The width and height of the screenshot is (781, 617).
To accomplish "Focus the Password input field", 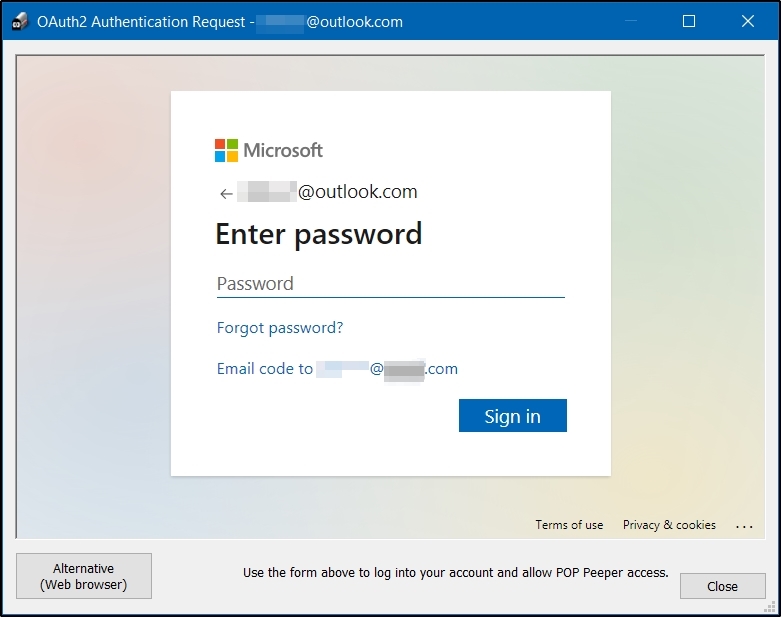I will click(x=390, y=284).
